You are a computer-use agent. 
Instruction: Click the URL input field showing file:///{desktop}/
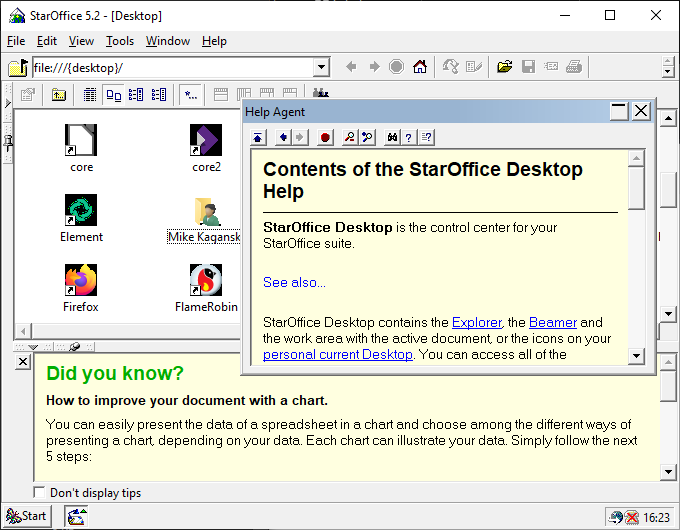tap(173, 68)
